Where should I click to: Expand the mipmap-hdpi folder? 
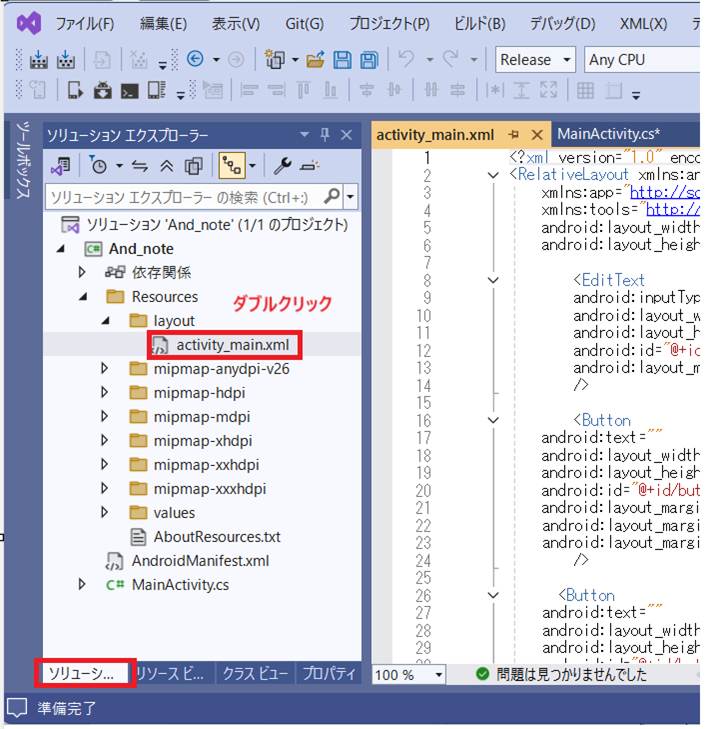click(x=107, y=393)
